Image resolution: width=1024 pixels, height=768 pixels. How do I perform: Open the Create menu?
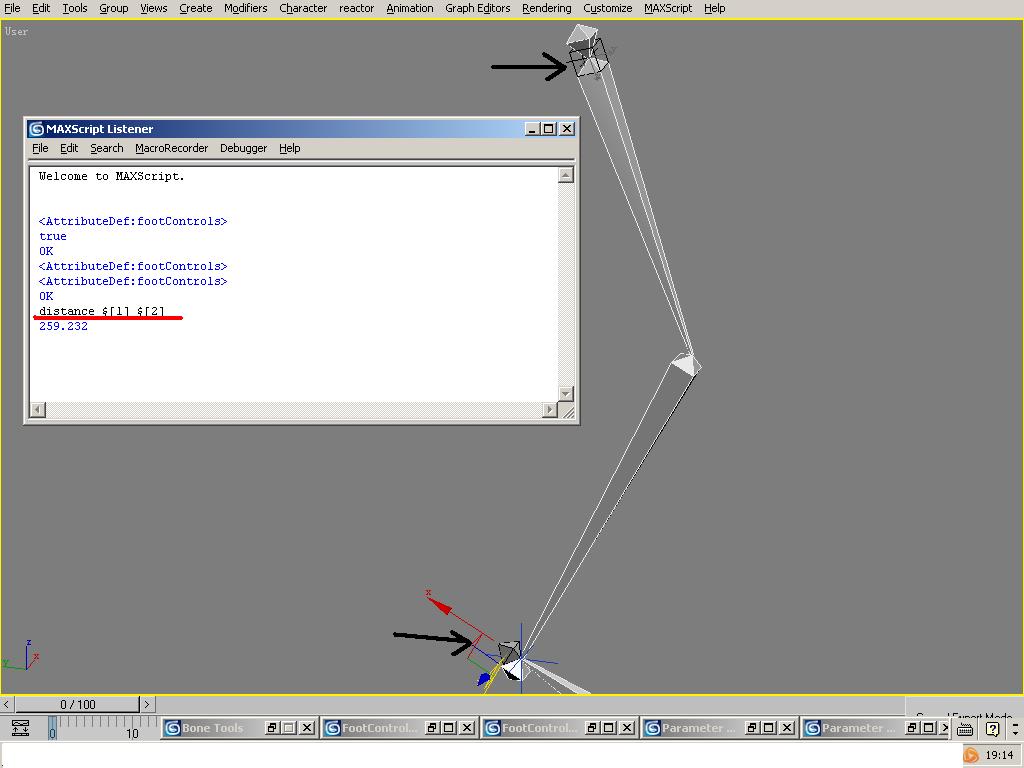[x=195, y=8]
